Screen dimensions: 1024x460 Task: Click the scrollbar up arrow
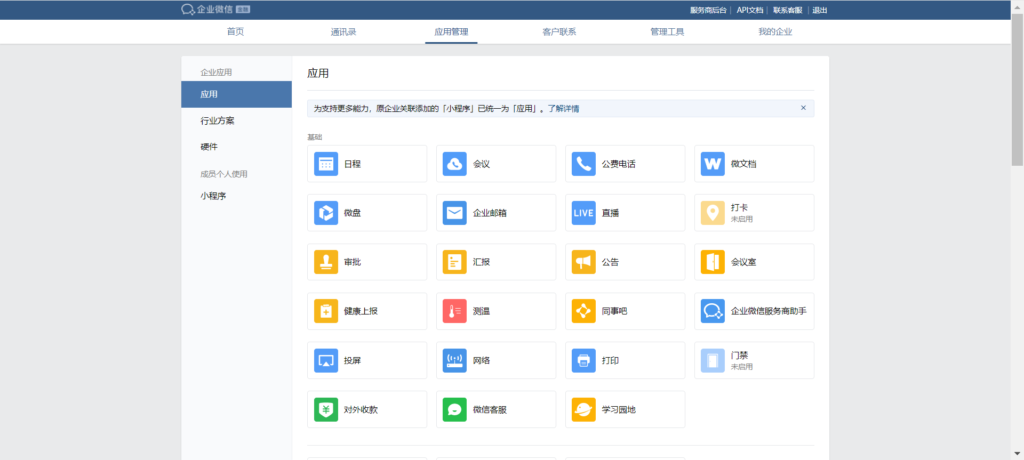[x=1017, y=5]
